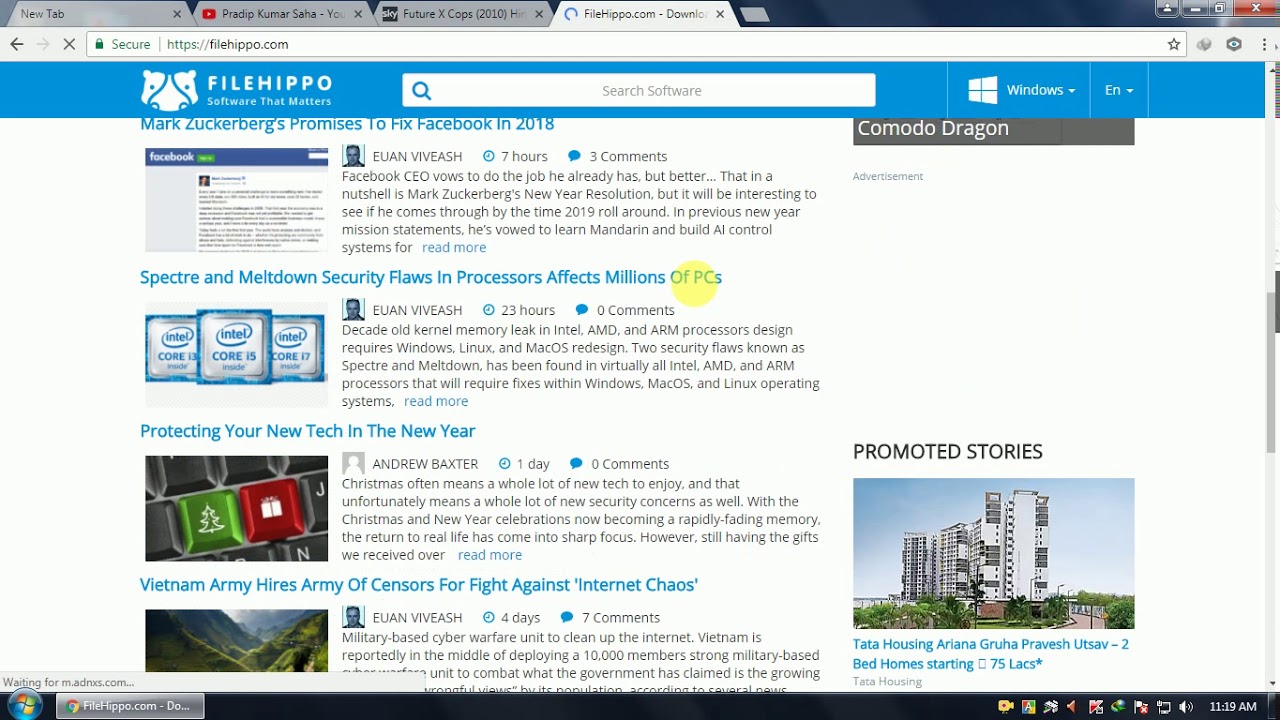Open Spectre and Meltdown Security Flaws article

431,277
